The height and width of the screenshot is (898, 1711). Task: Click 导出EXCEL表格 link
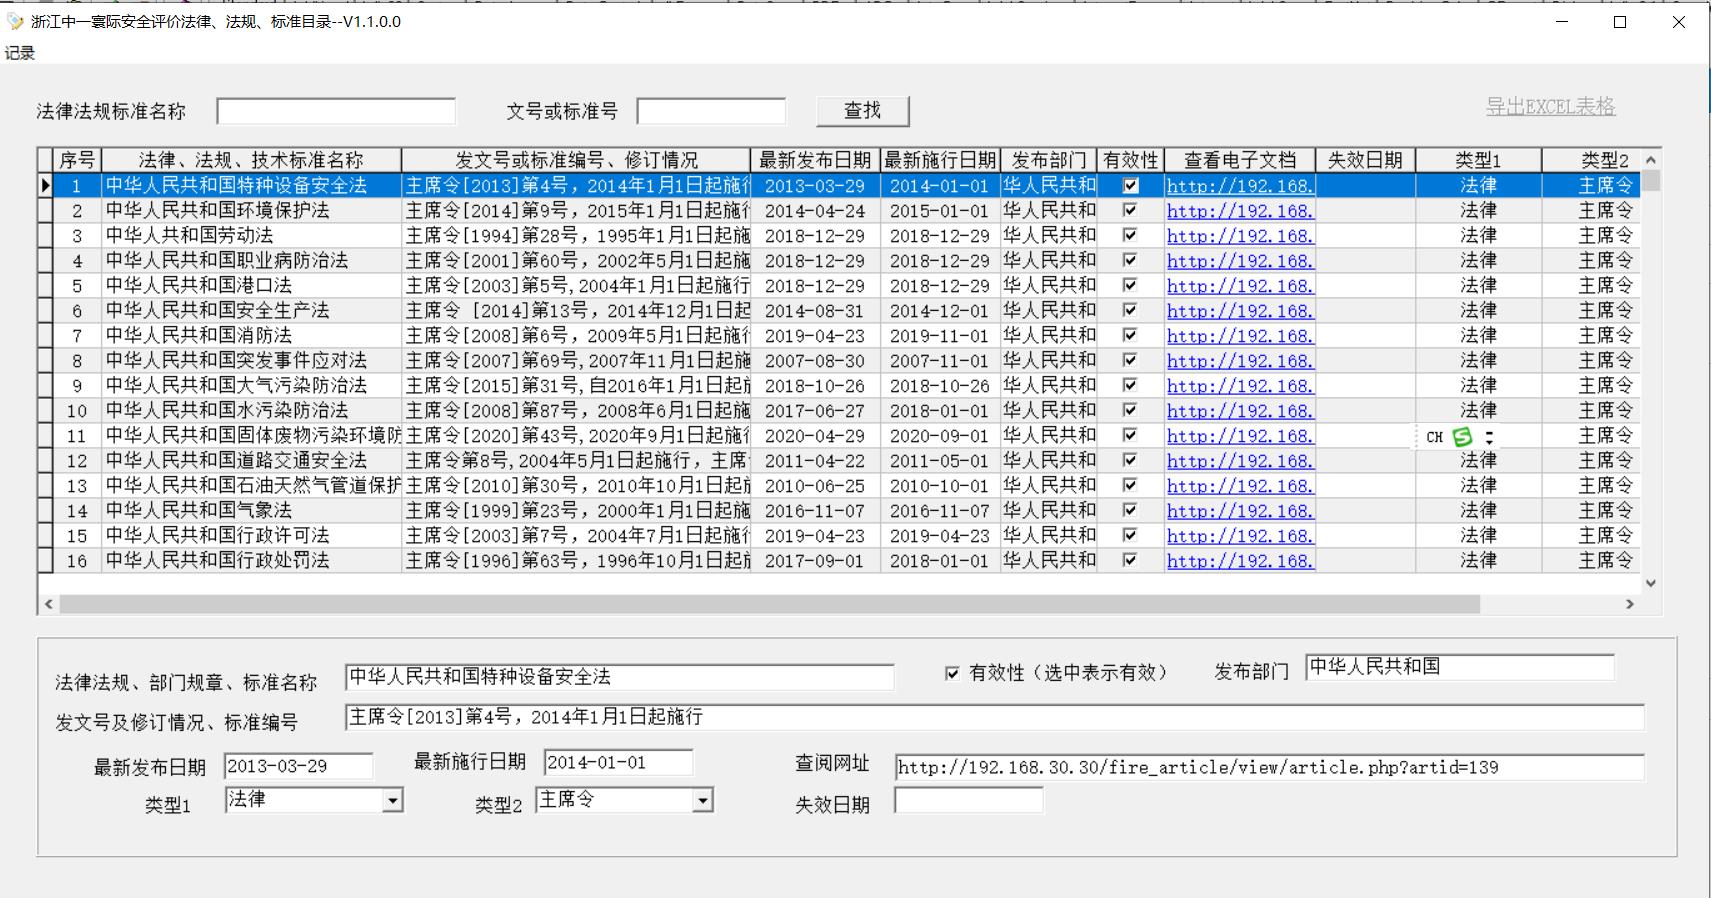1550,107
